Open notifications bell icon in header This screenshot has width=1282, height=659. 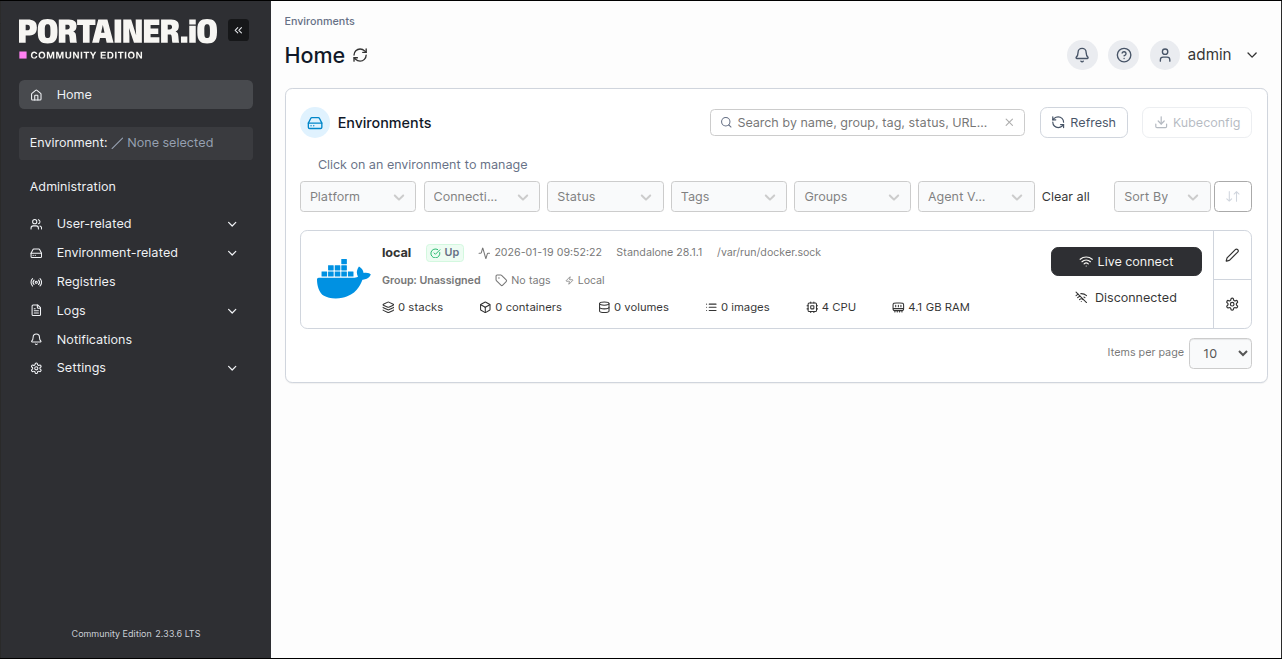click(x=1082, y=55)
